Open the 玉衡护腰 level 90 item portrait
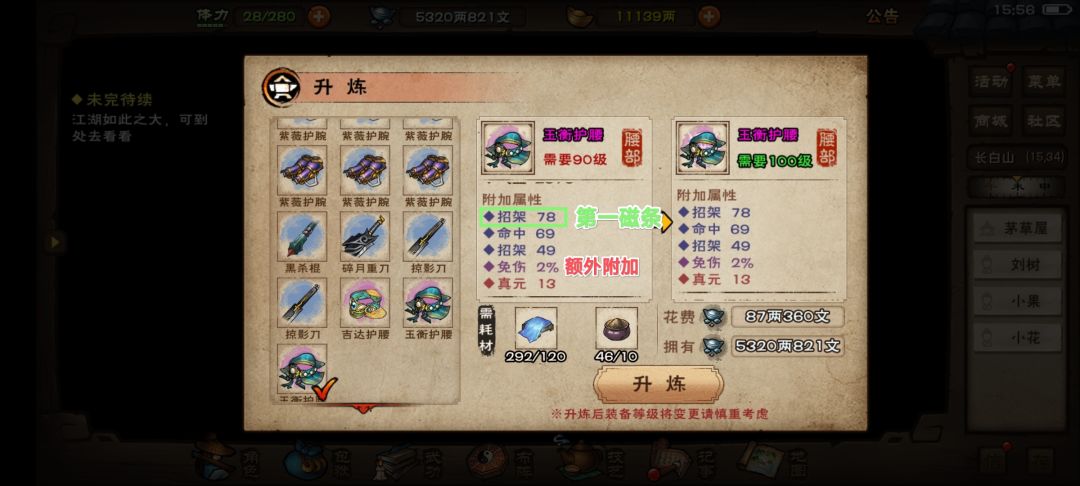 (x=508, y=147)
